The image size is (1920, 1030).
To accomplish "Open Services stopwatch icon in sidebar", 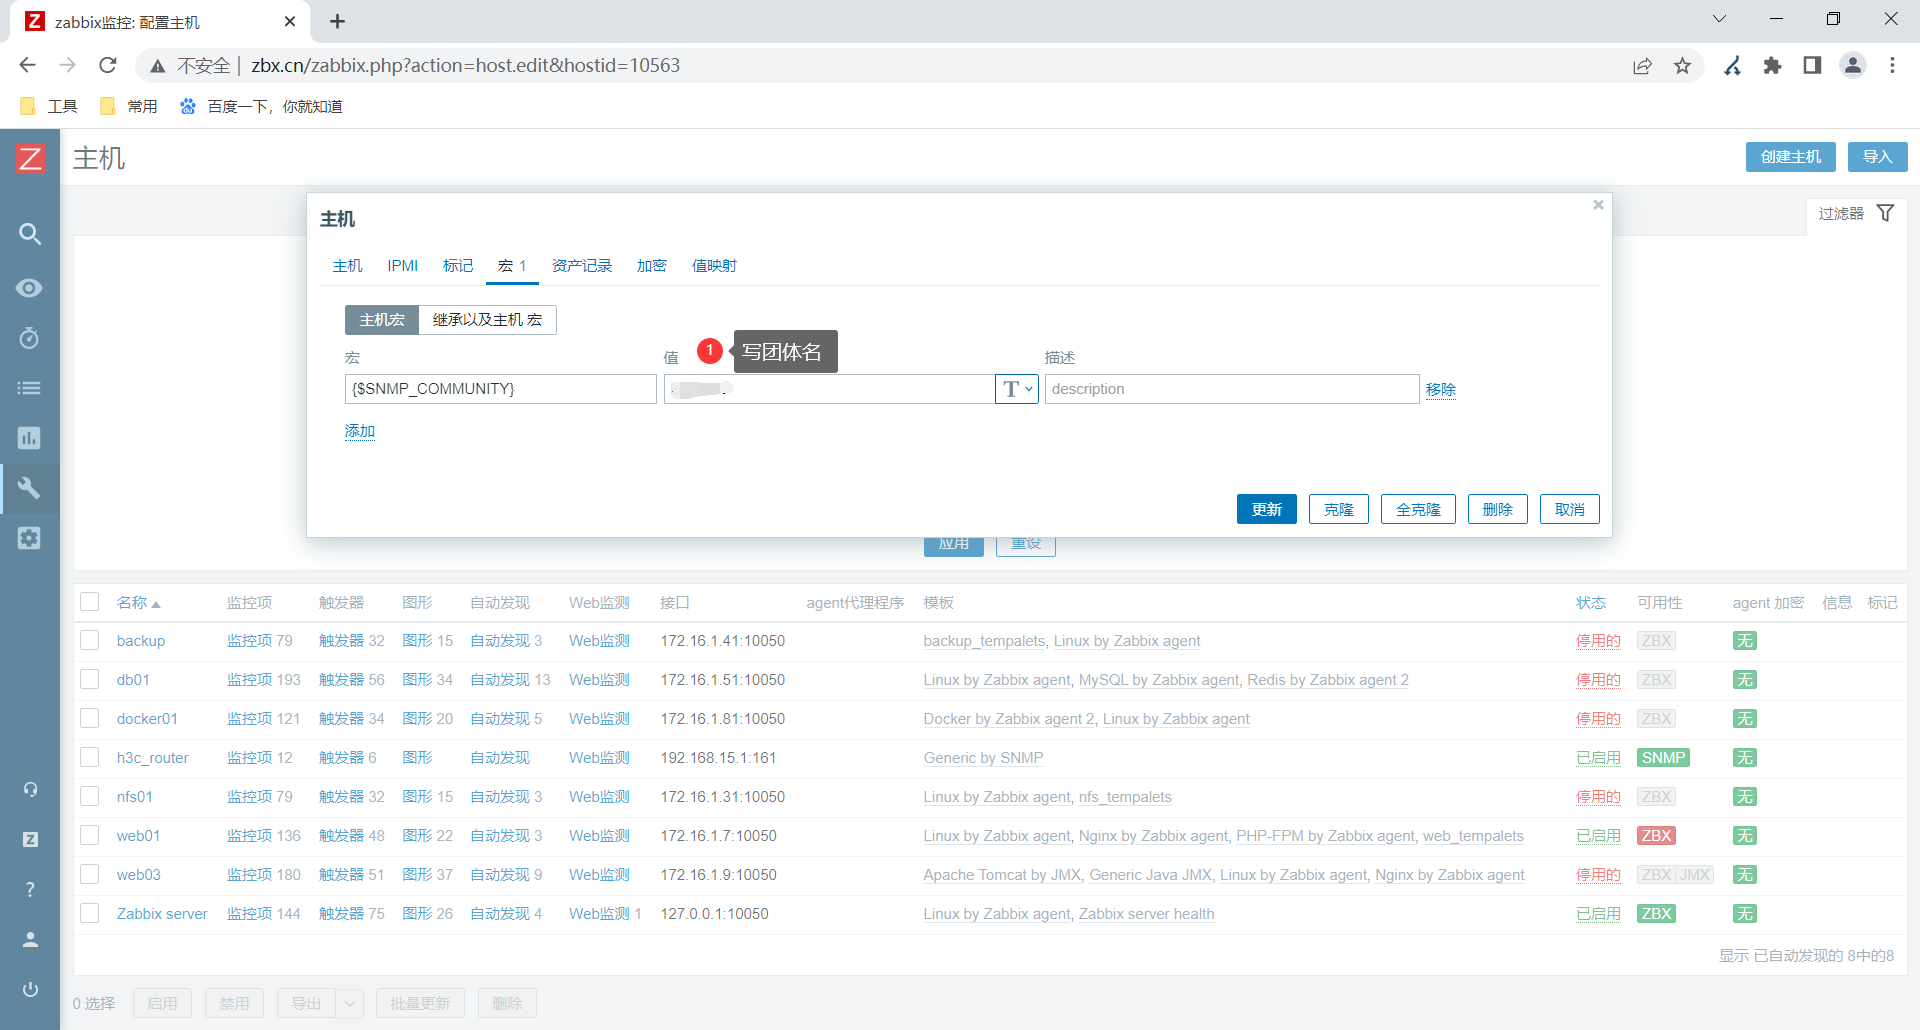I will 30,338.
